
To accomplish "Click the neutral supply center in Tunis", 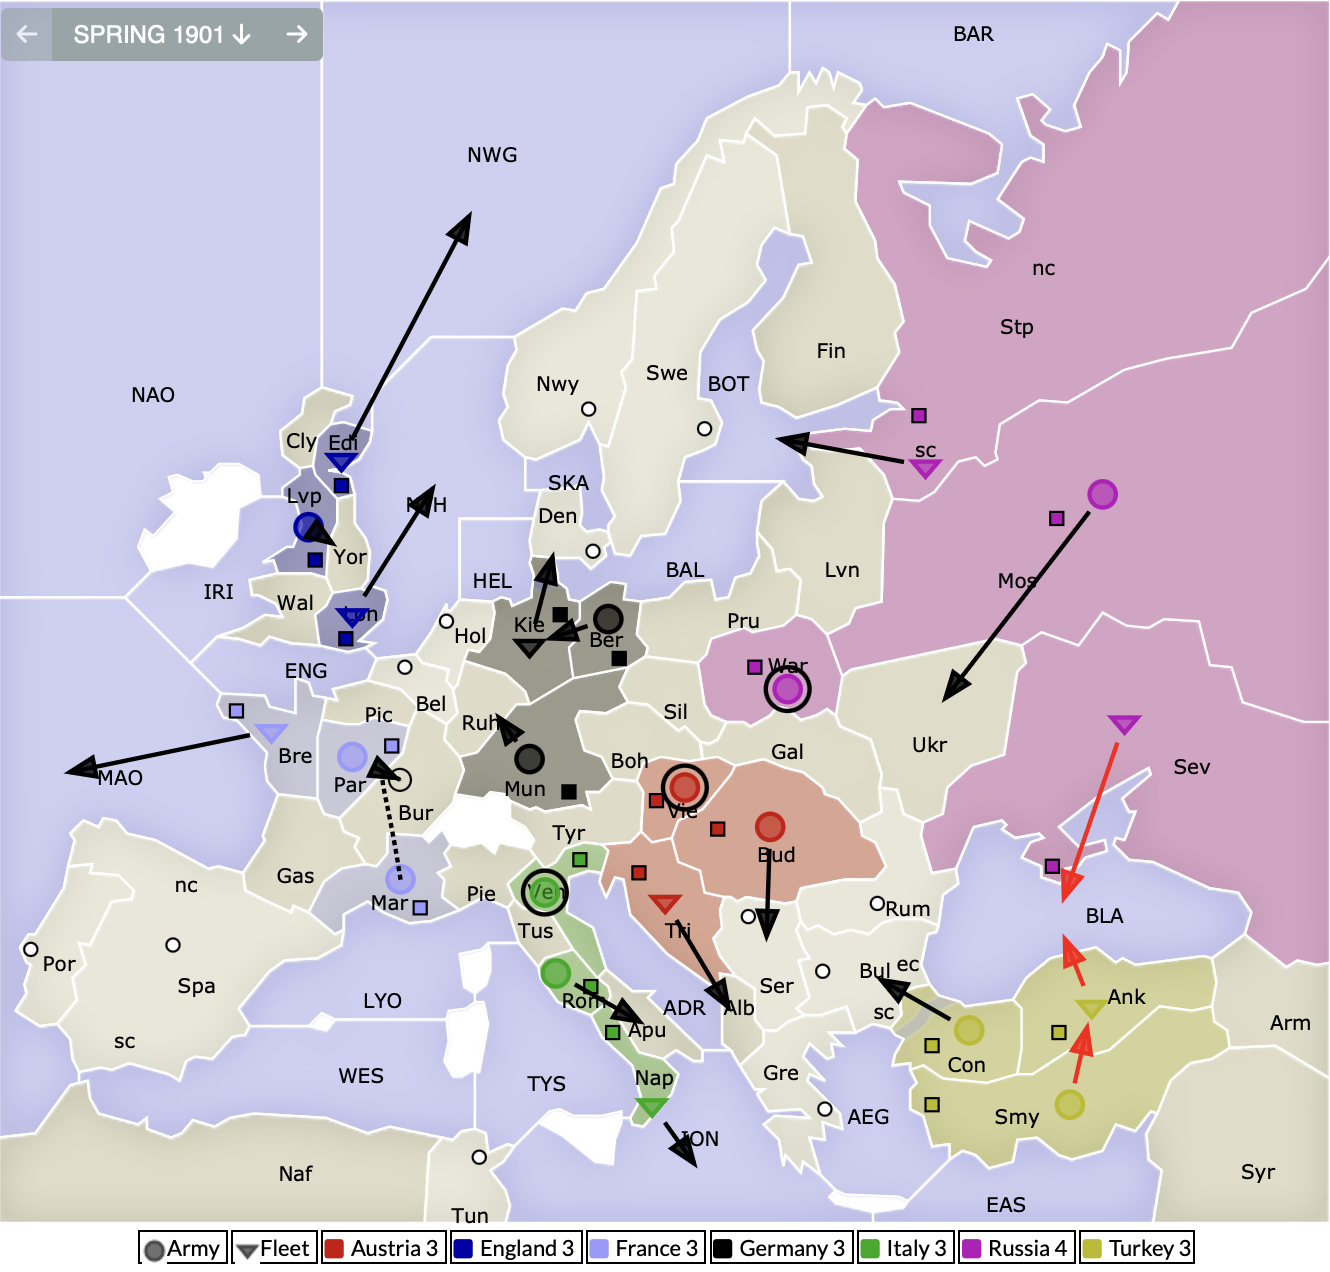I will (479, 1157).
